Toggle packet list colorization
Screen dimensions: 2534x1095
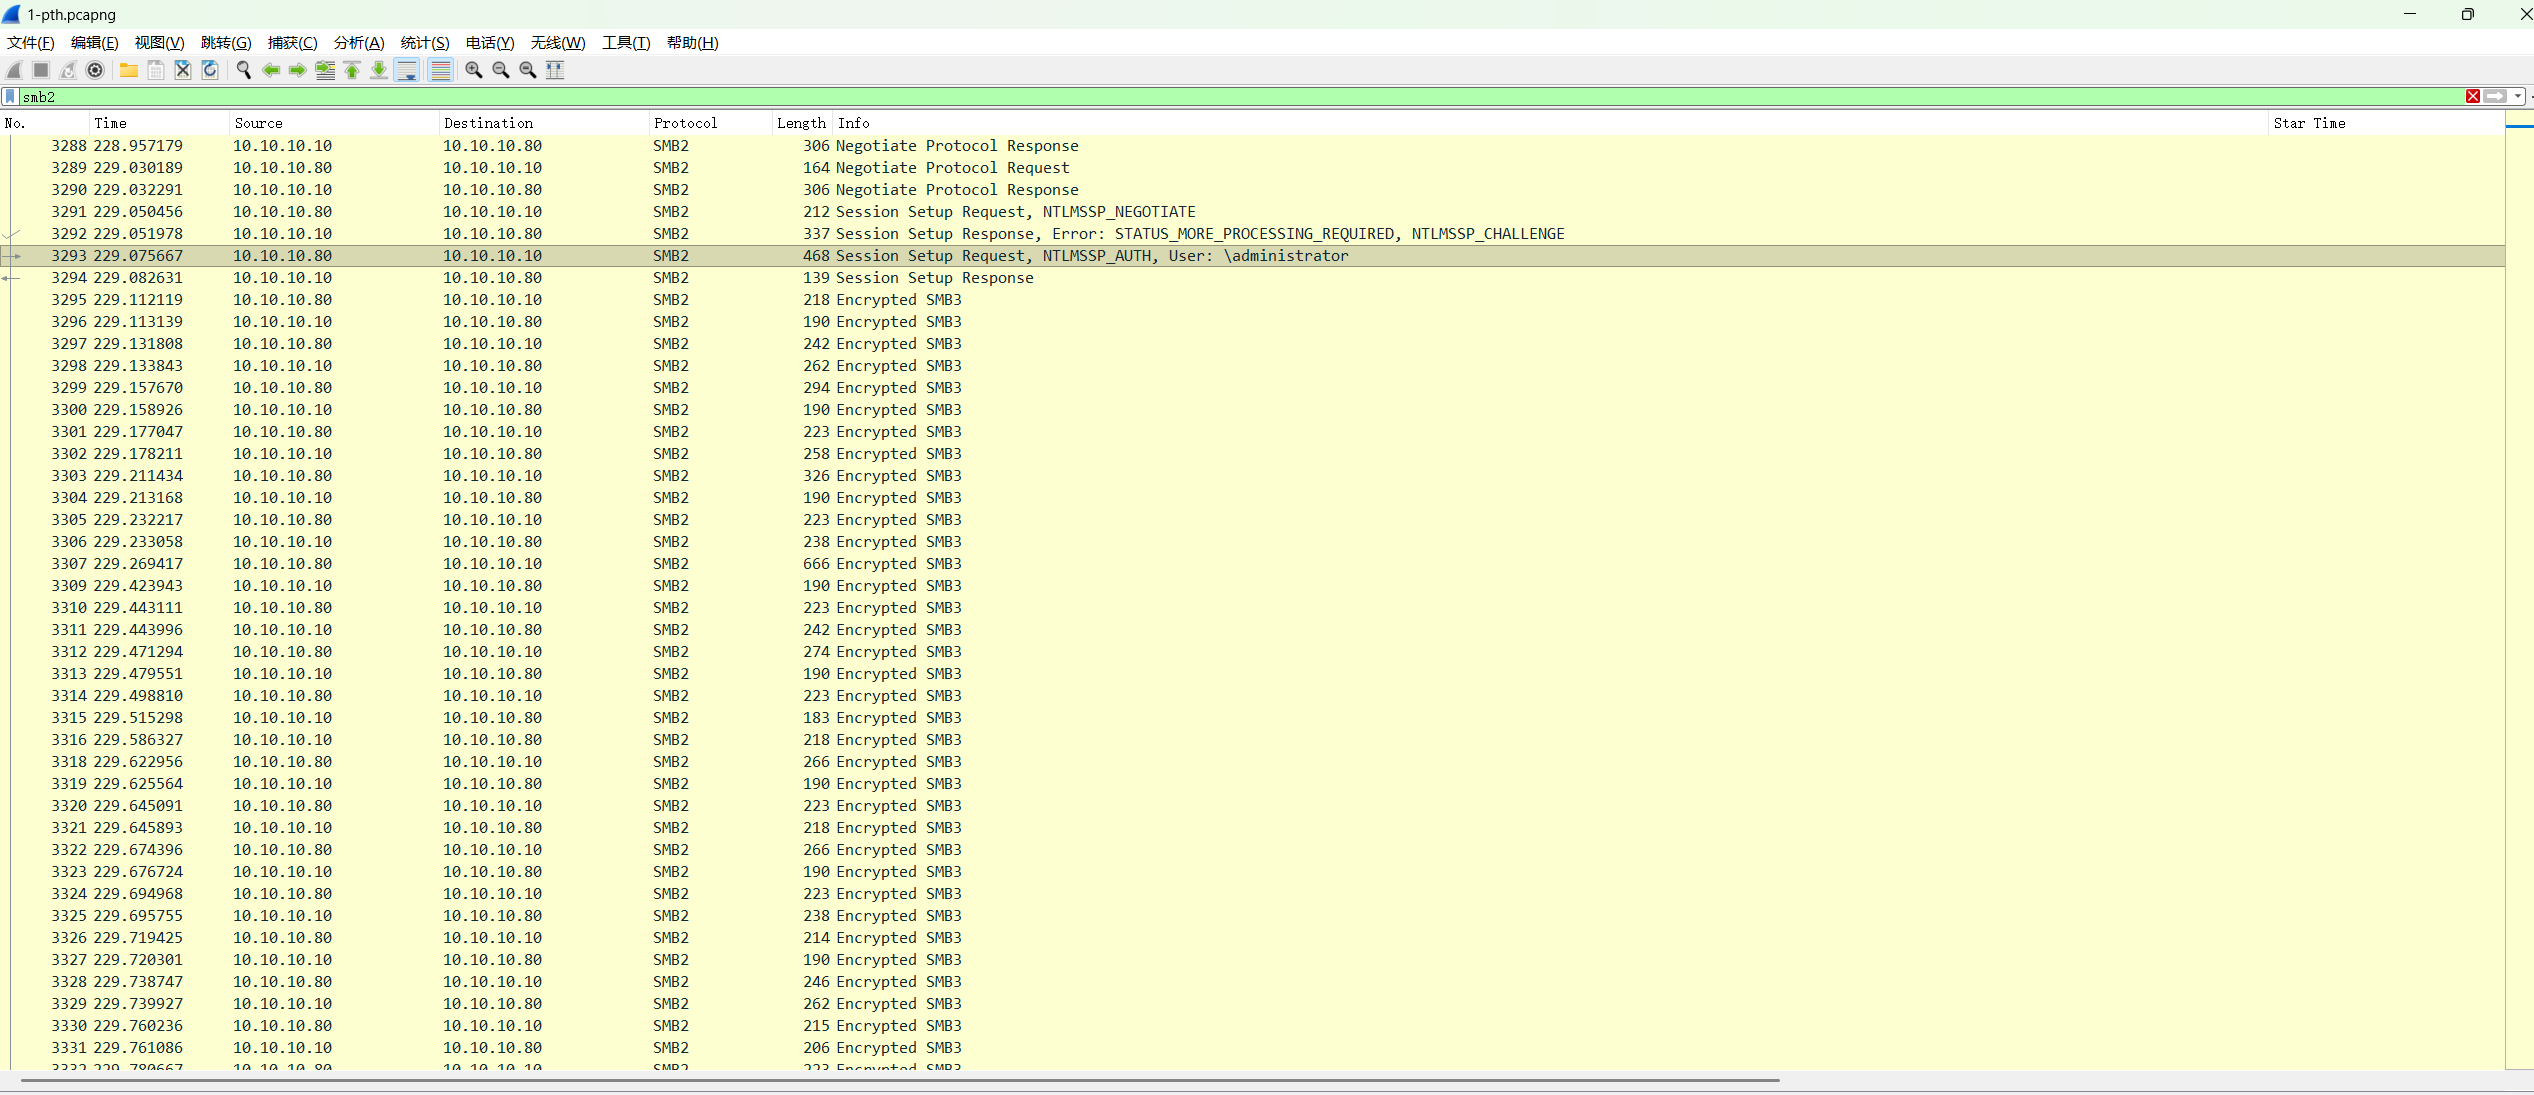click(x=440, y=70)
